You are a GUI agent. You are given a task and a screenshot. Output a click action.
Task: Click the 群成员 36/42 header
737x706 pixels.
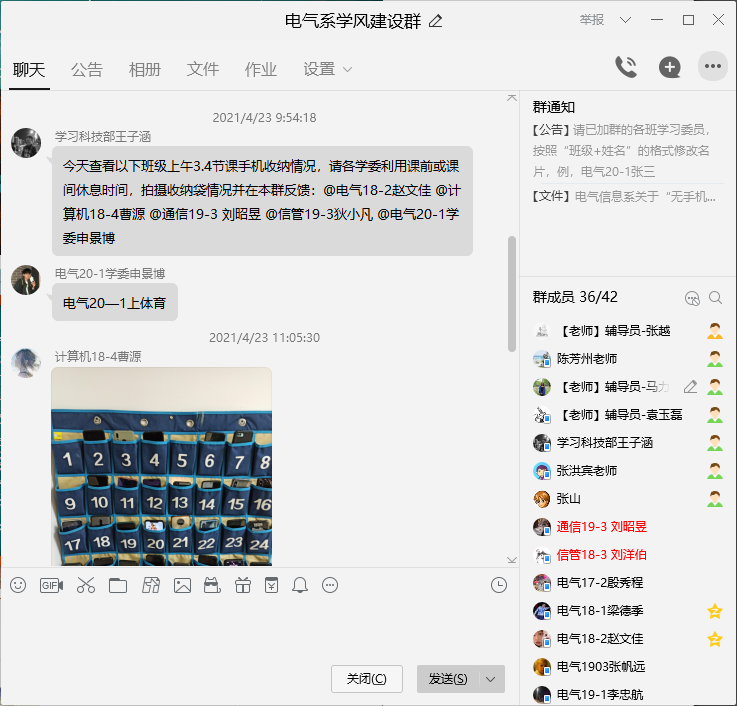(575, 297)
